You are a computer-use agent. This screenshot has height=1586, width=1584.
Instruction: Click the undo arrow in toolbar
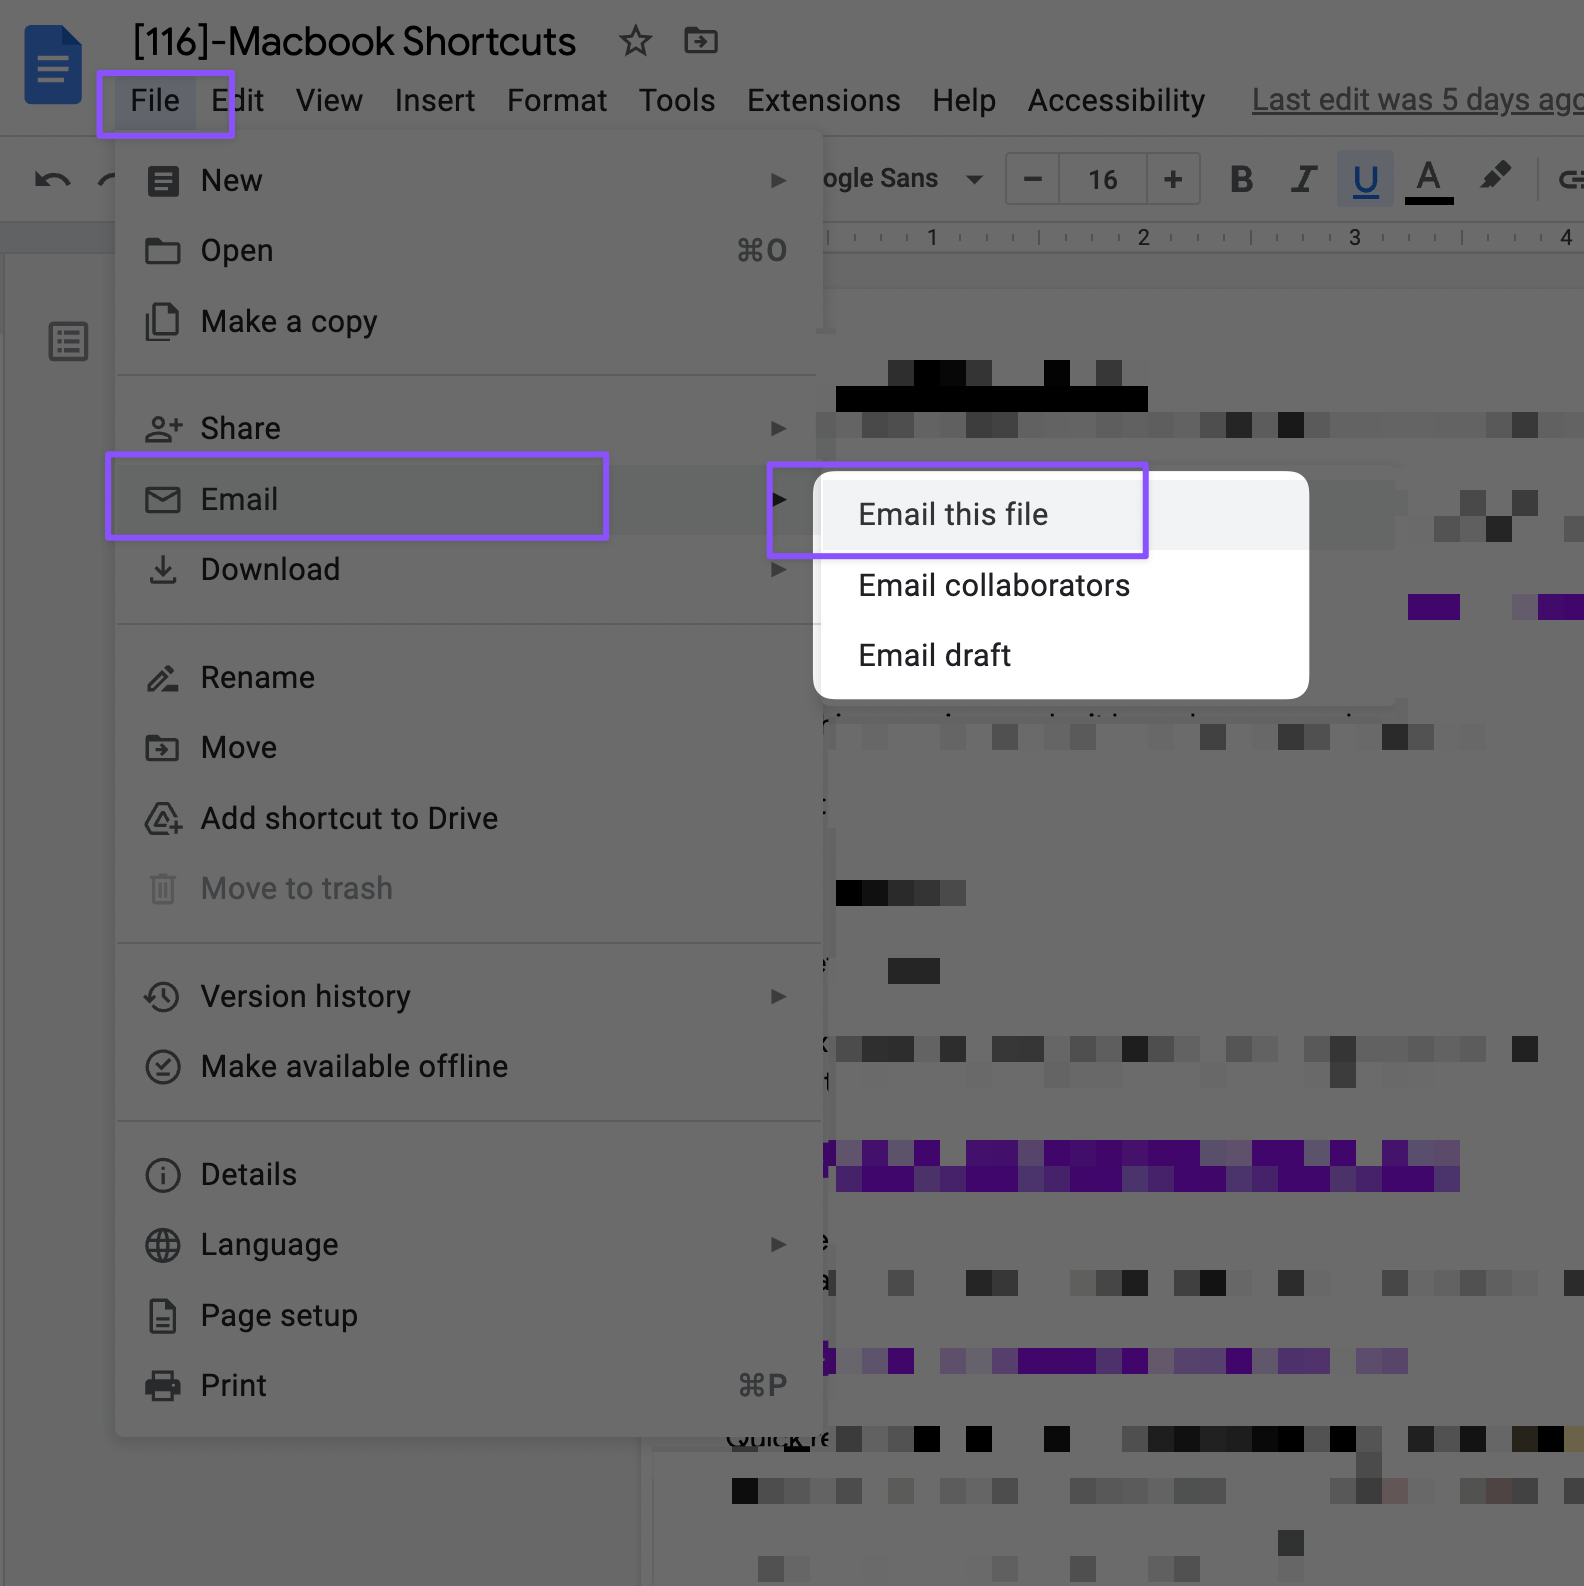pos(52,180)
